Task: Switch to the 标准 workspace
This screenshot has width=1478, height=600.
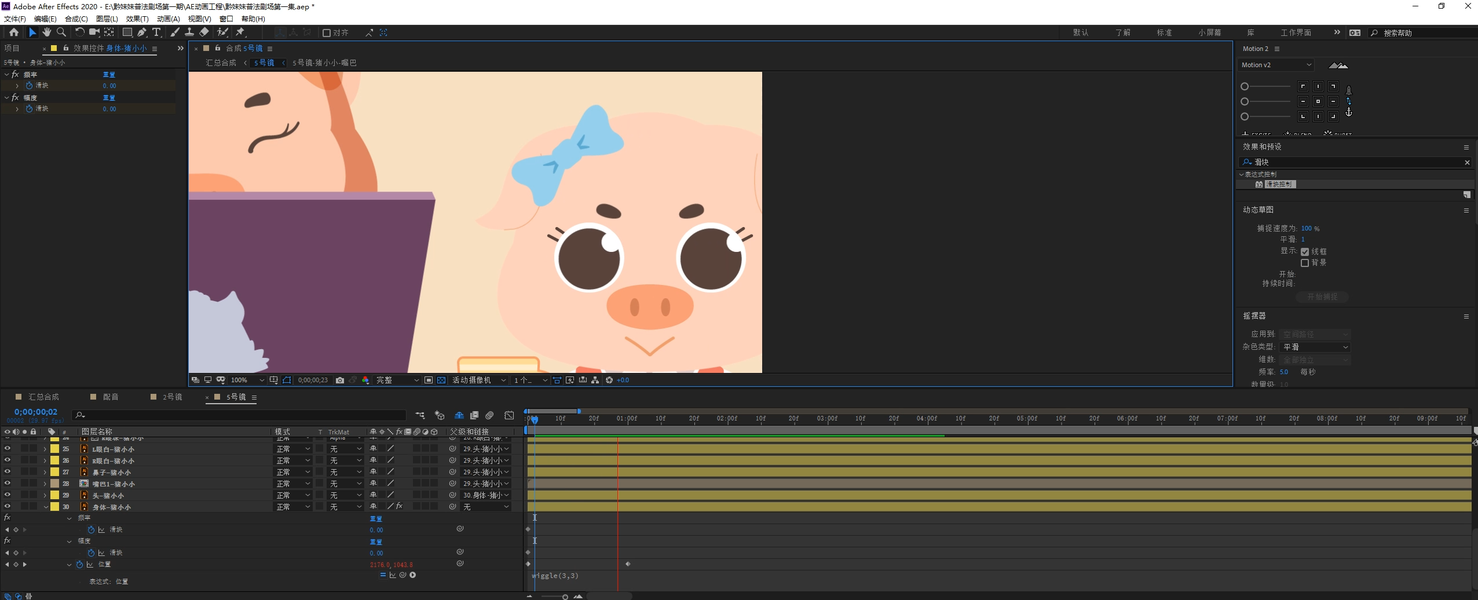Action: click(x=1164, y=33)
